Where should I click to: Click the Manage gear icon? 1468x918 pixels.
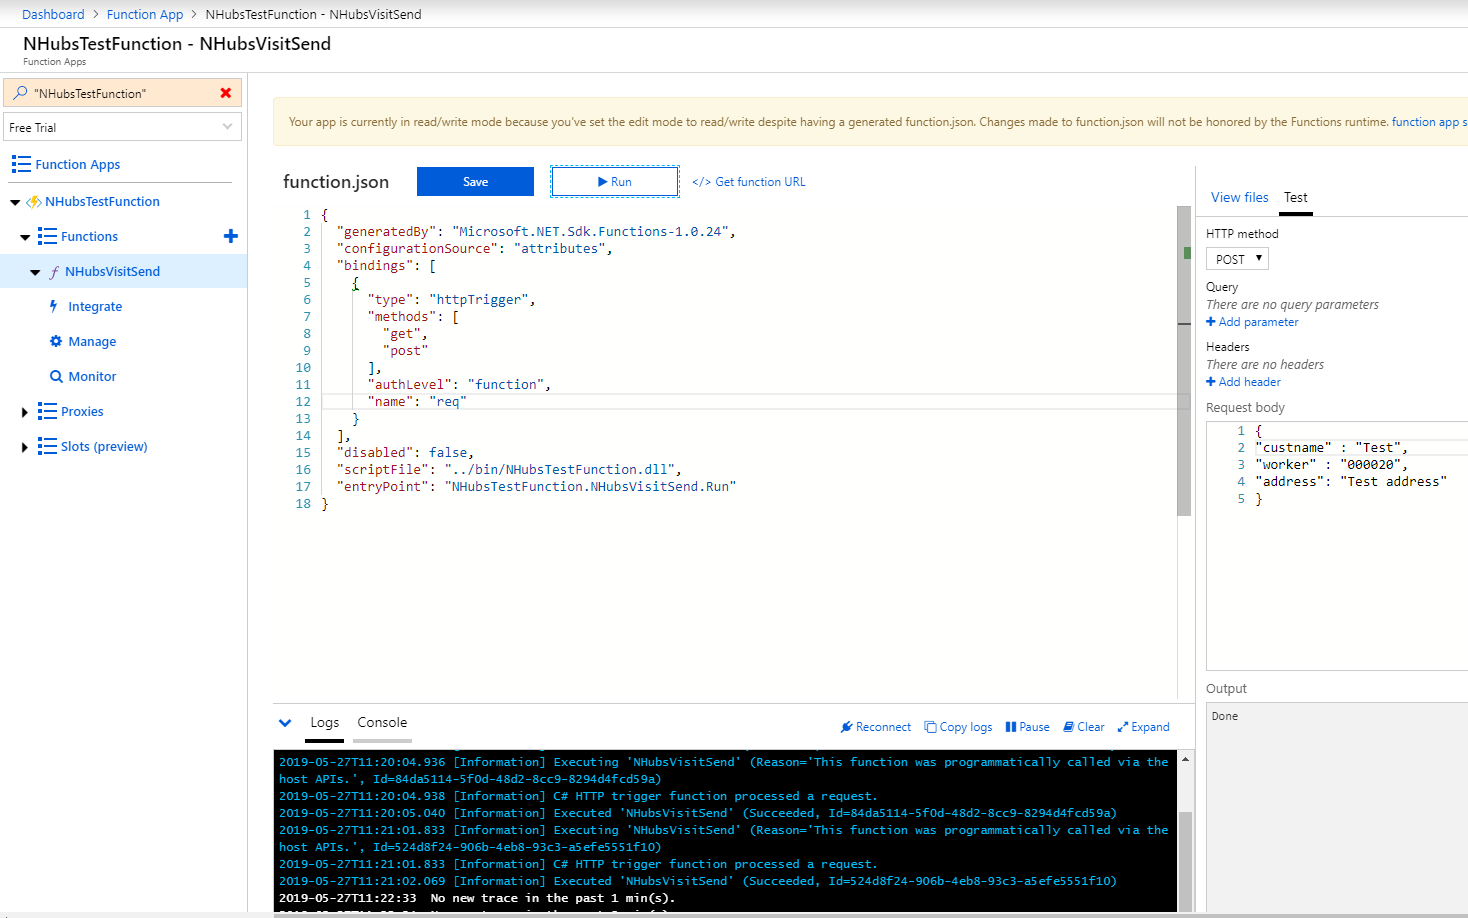pyautogui.click(x=56, y=341)
